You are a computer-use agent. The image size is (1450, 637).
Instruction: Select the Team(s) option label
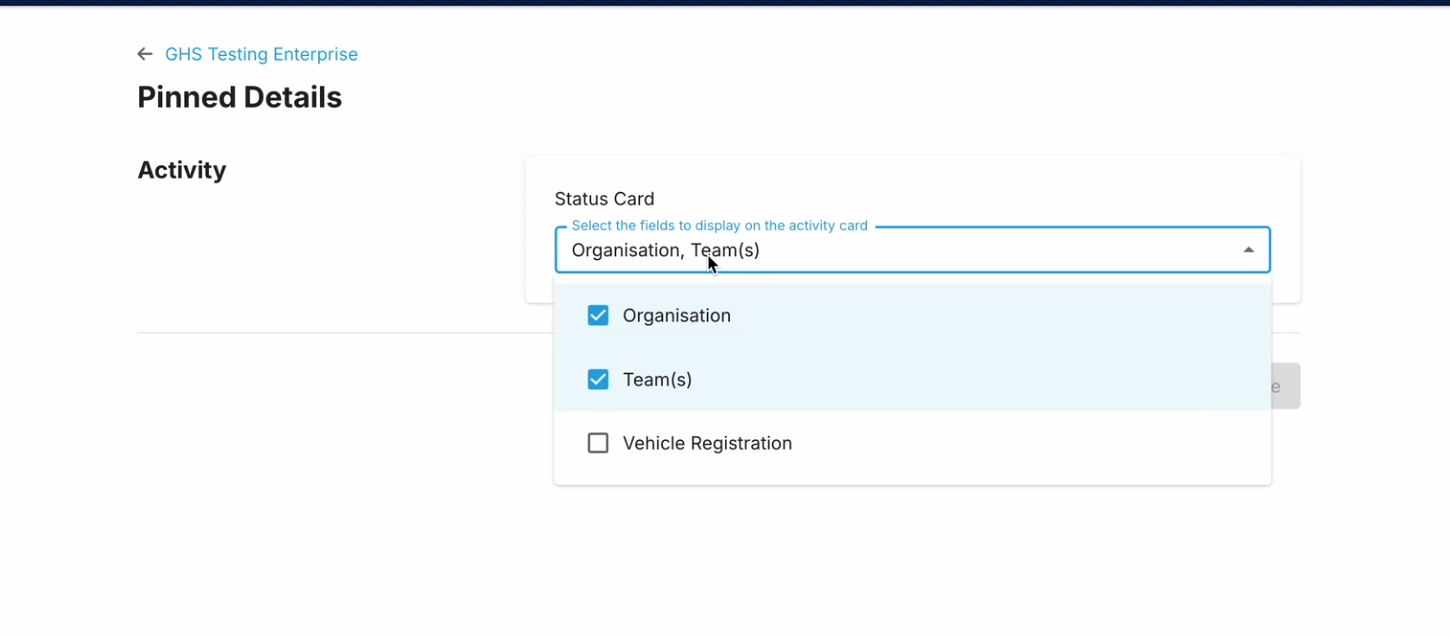point(657,380)
